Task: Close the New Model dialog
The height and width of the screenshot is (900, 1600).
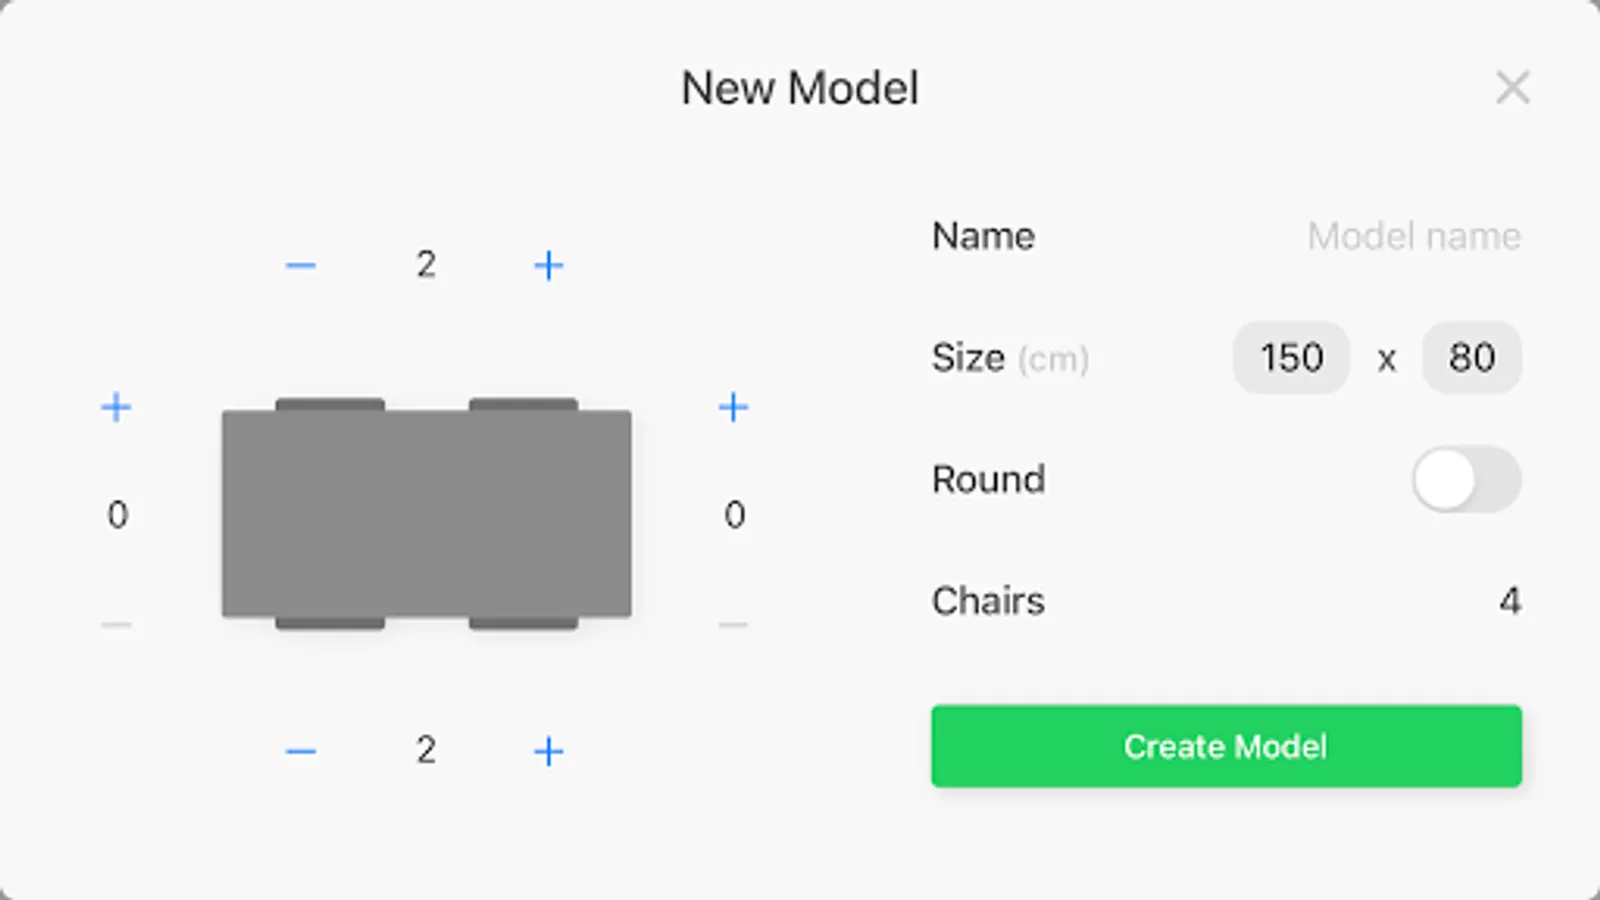Action: tap(1512, 88)
